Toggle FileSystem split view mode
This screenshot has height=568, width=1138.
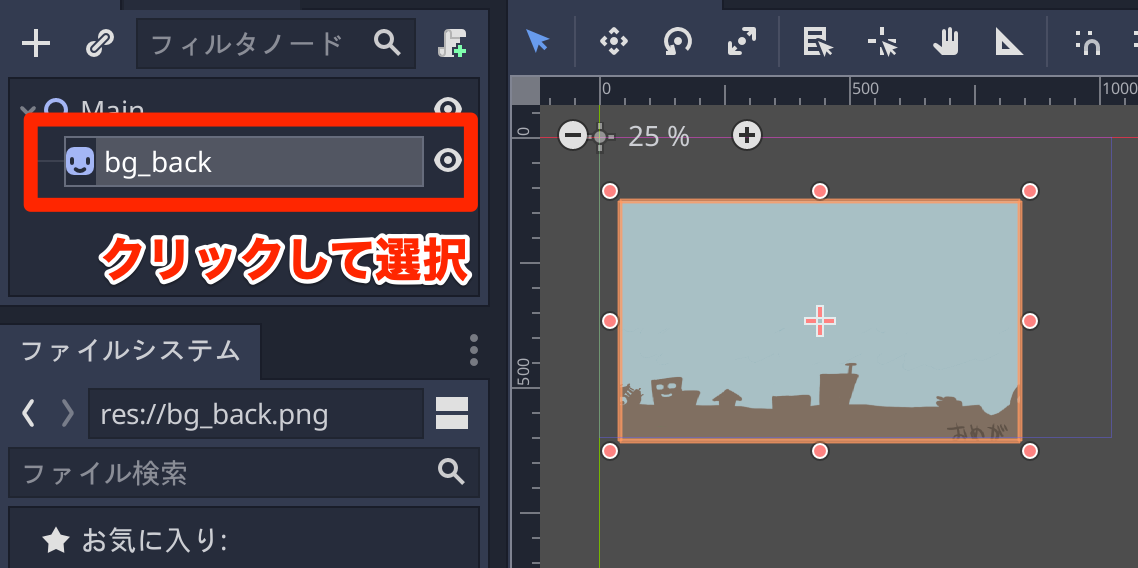tap(451, 413)
